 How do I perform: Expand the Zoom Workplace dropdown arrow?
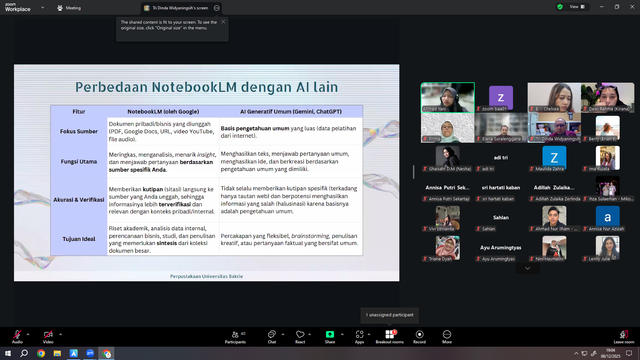click(42, 8)
